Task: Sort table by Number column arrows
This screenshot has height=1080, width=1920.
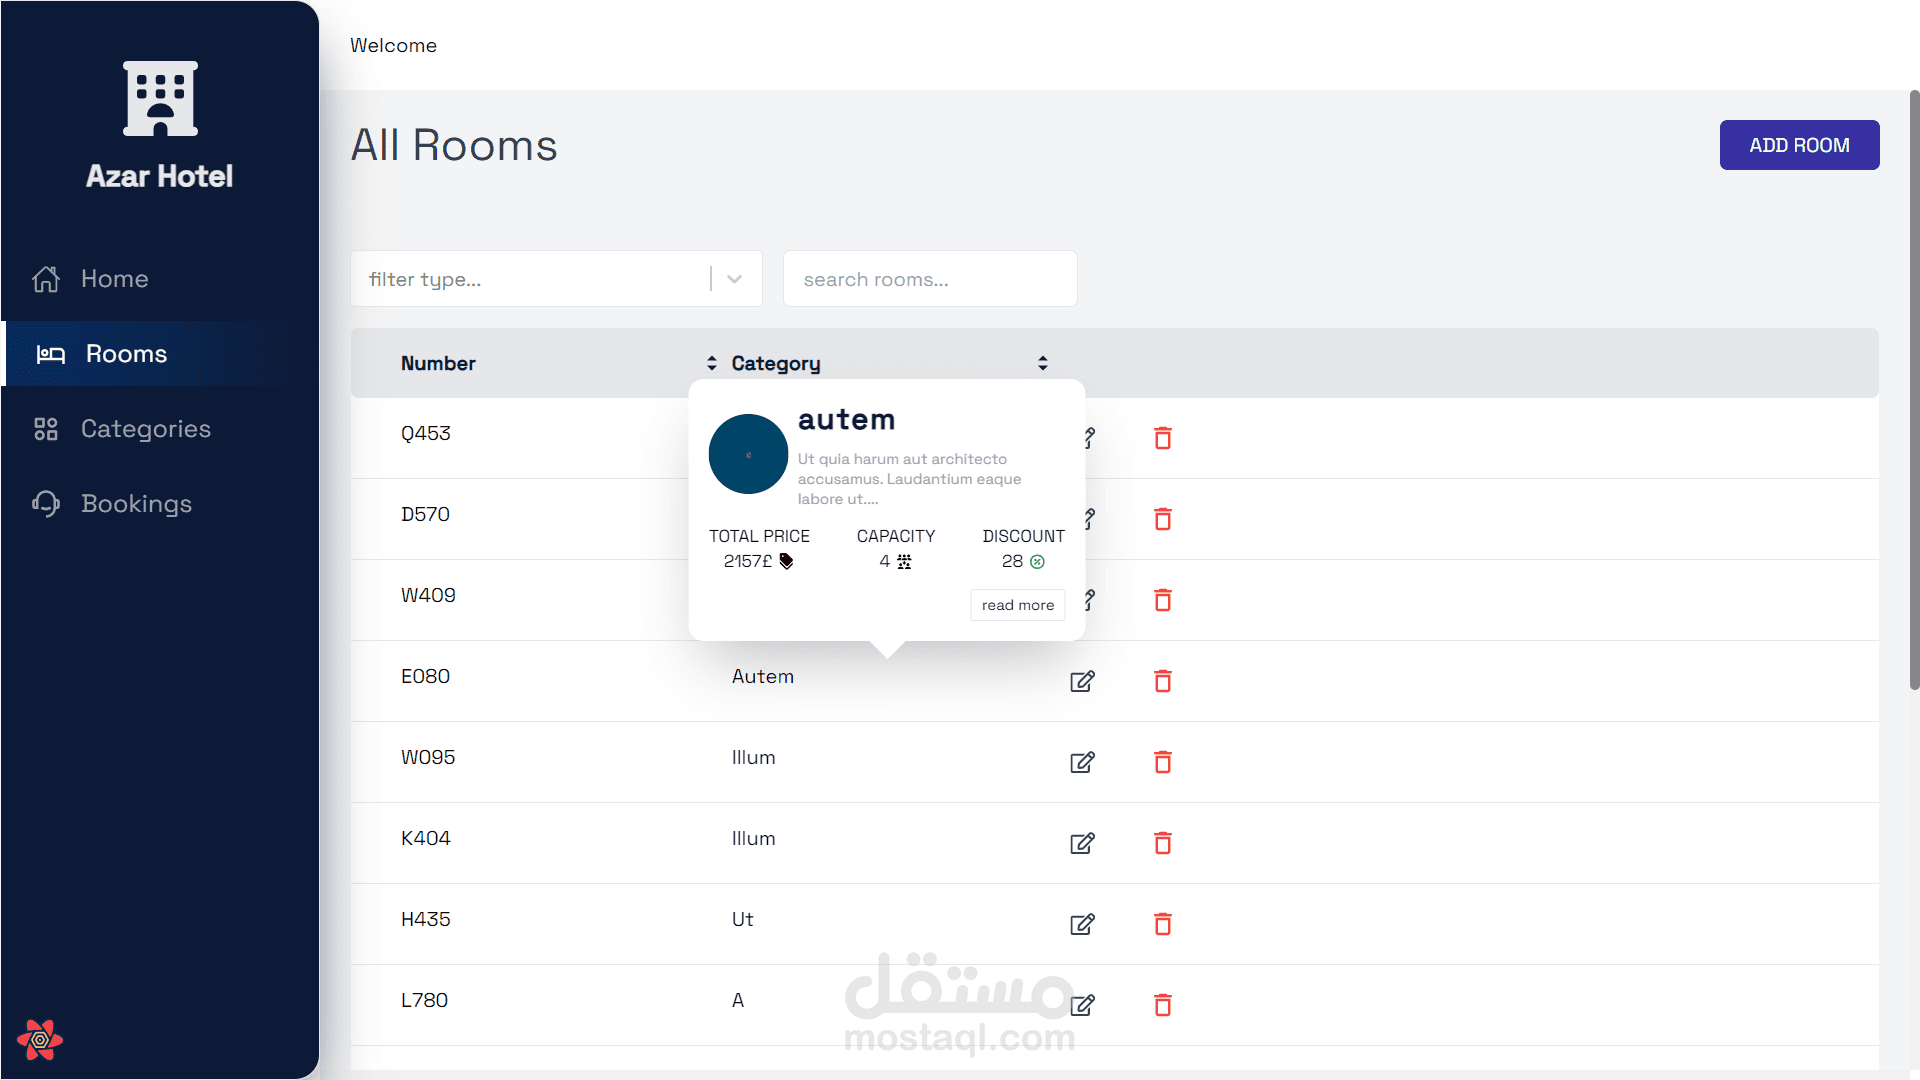Action: click(711, 363)
